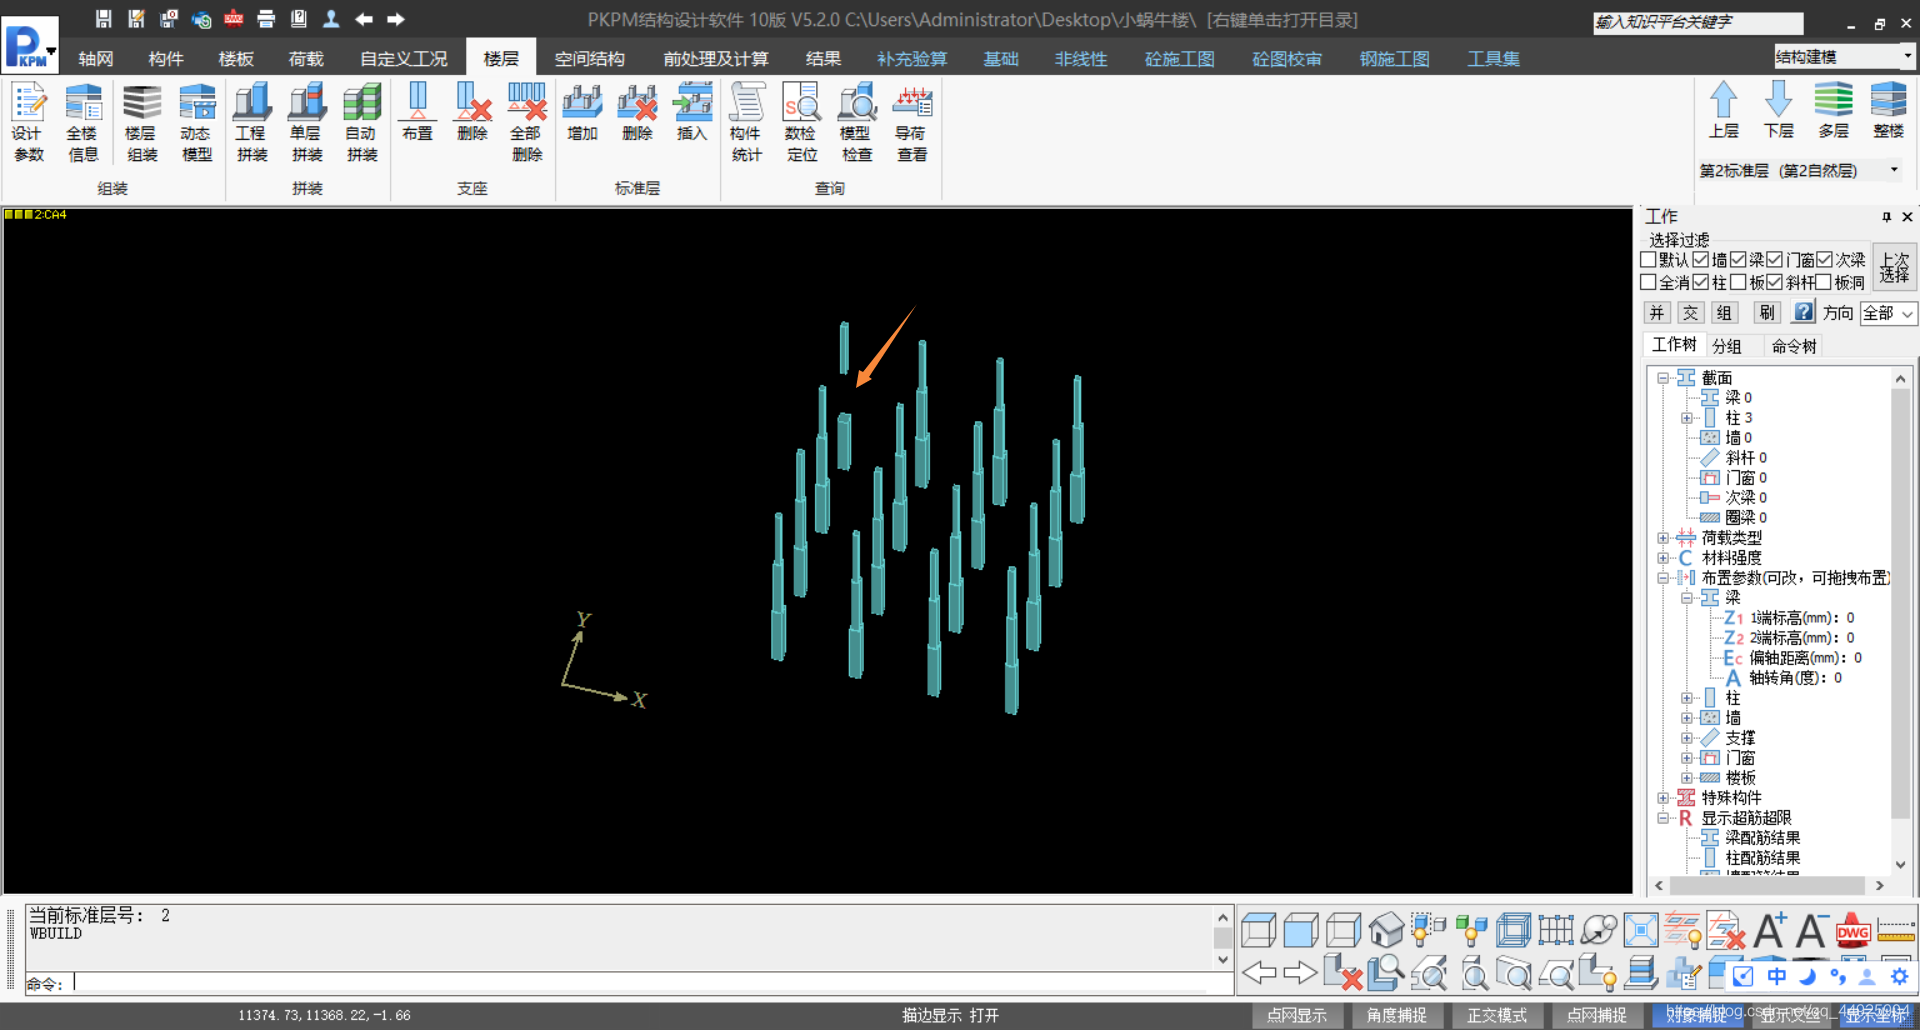This screenshot has height=1030, width=1920.
Task: Check the 板洞 slab opening checkbox
Action: 1824,282
